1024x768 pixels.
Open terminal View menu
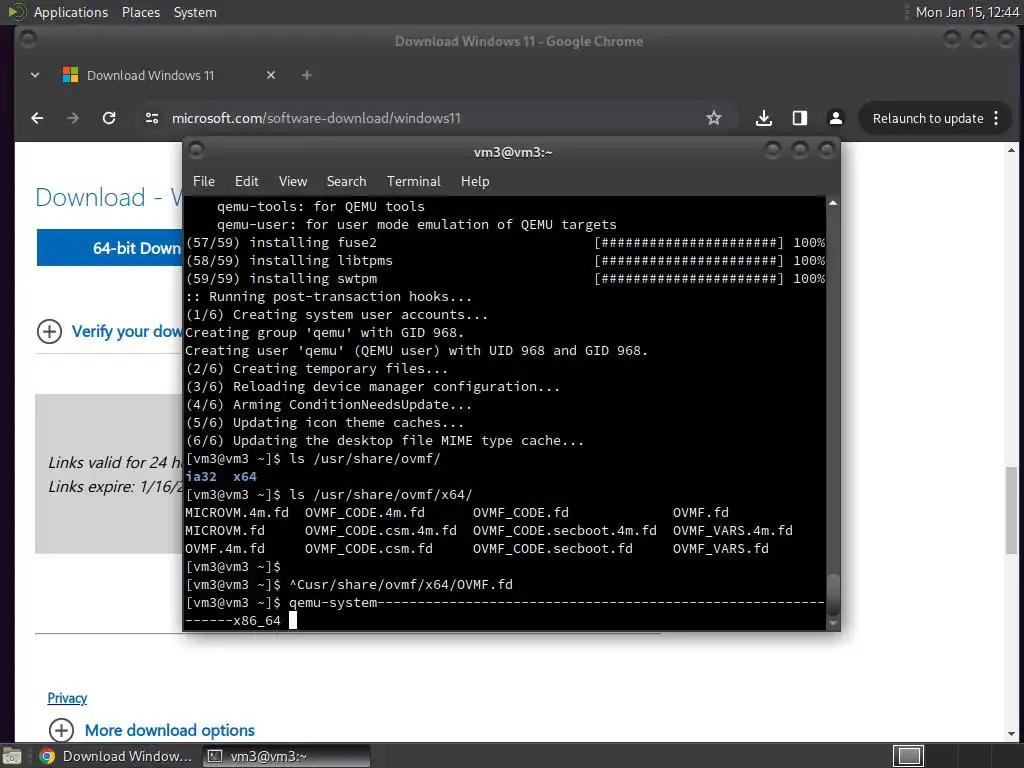click(293, 182)
